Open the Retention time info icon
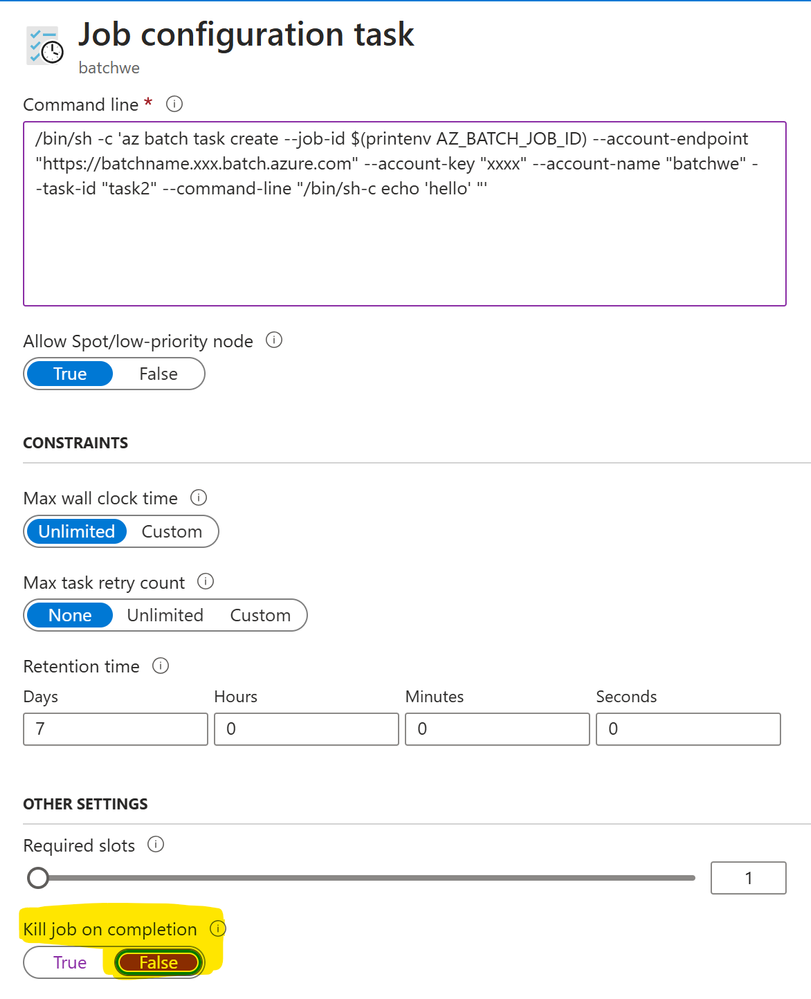Screen dimensions: 811x999 click(161, 666)
